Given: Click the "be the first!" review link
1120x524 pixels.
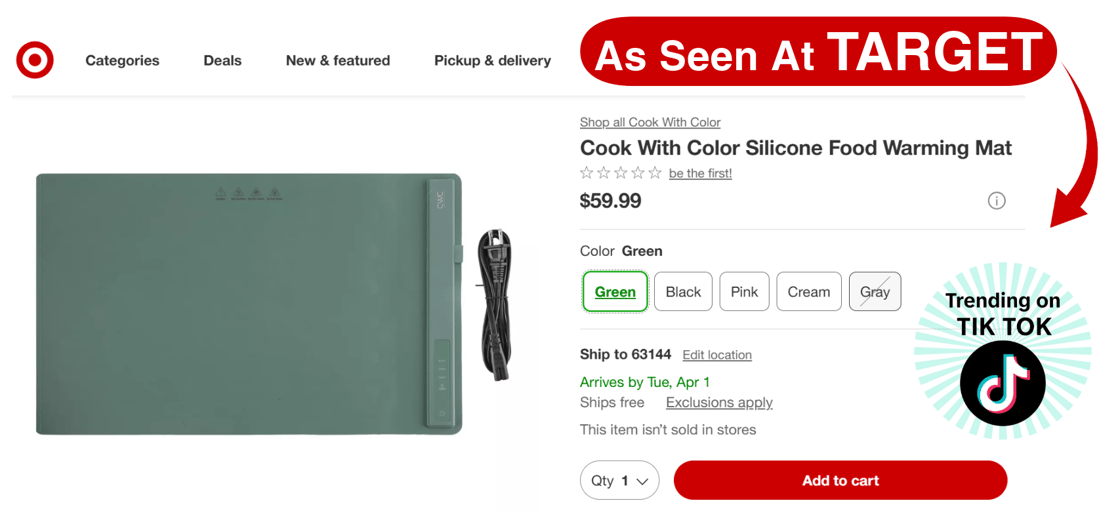Looking at the screenshot, I should point(700,173).
